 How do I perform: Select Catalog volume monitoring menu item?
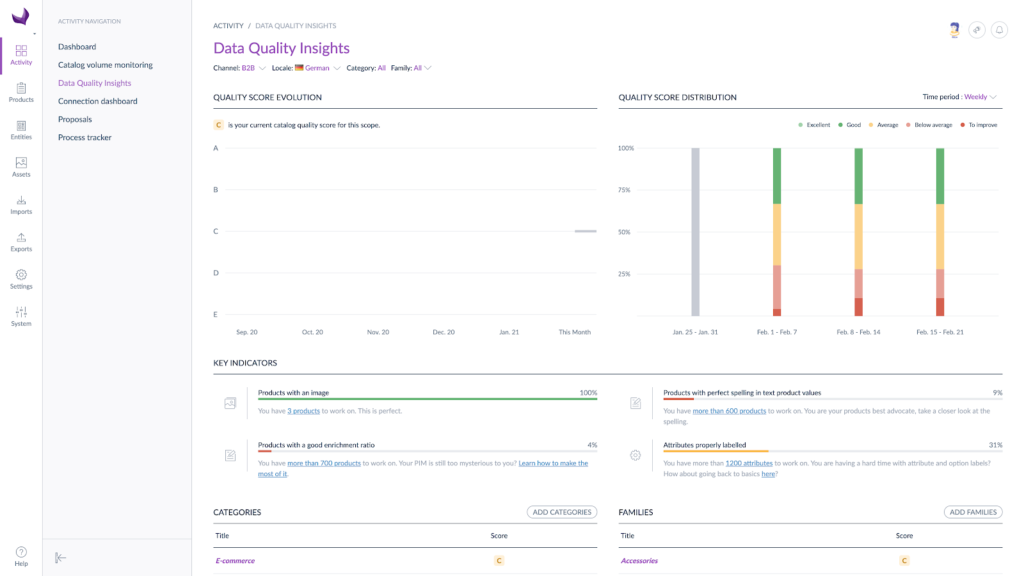pos(105,65)
